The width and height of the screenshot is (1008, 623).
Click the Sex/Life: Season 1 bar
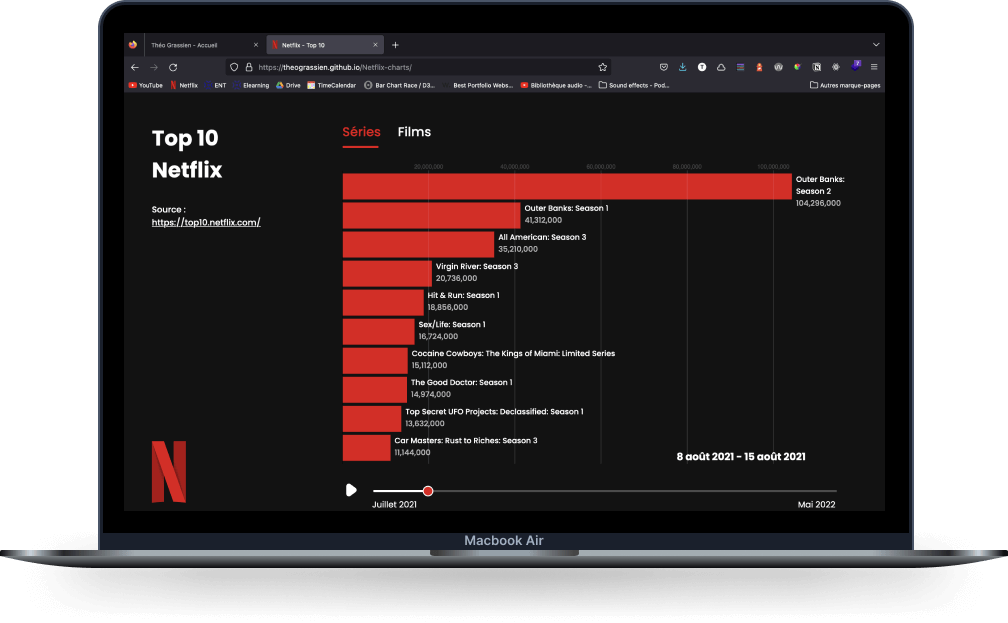tap(379, 332)
